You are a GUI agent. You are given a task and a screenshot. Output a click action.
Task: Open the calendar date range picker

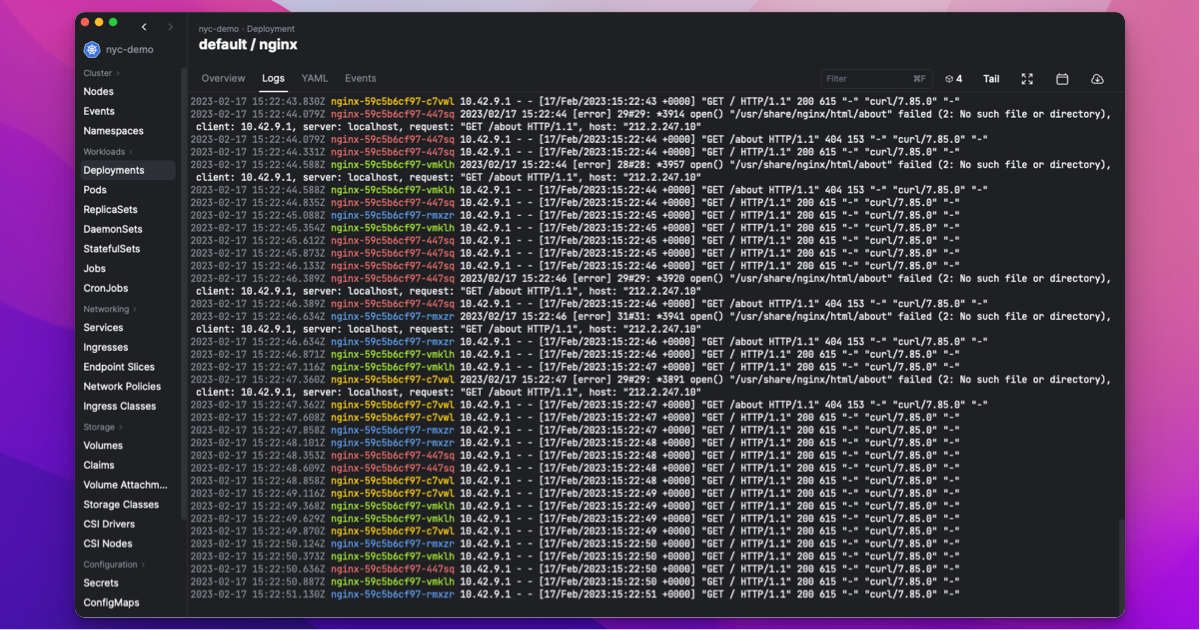tap(1062, 79)
